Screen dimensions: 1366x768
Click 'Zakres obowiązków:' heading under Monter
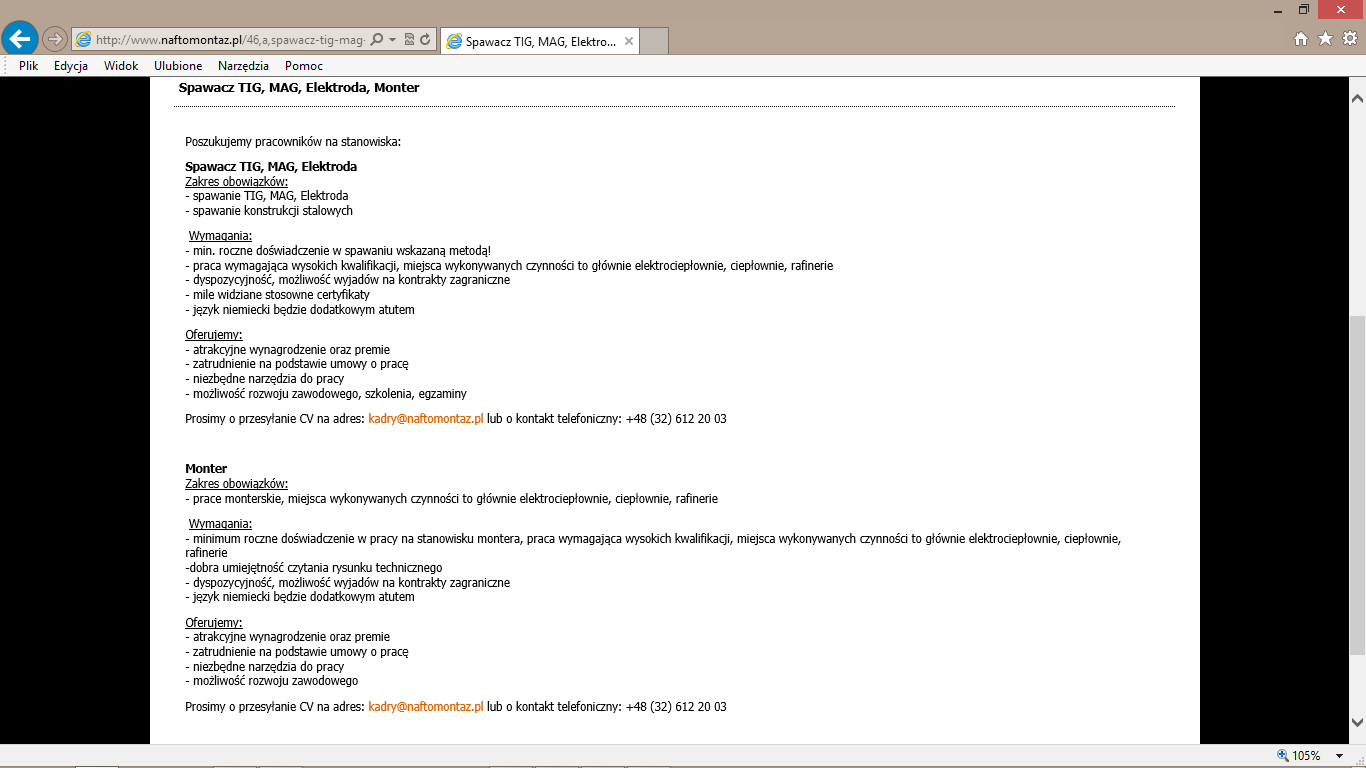pos(236,484)
